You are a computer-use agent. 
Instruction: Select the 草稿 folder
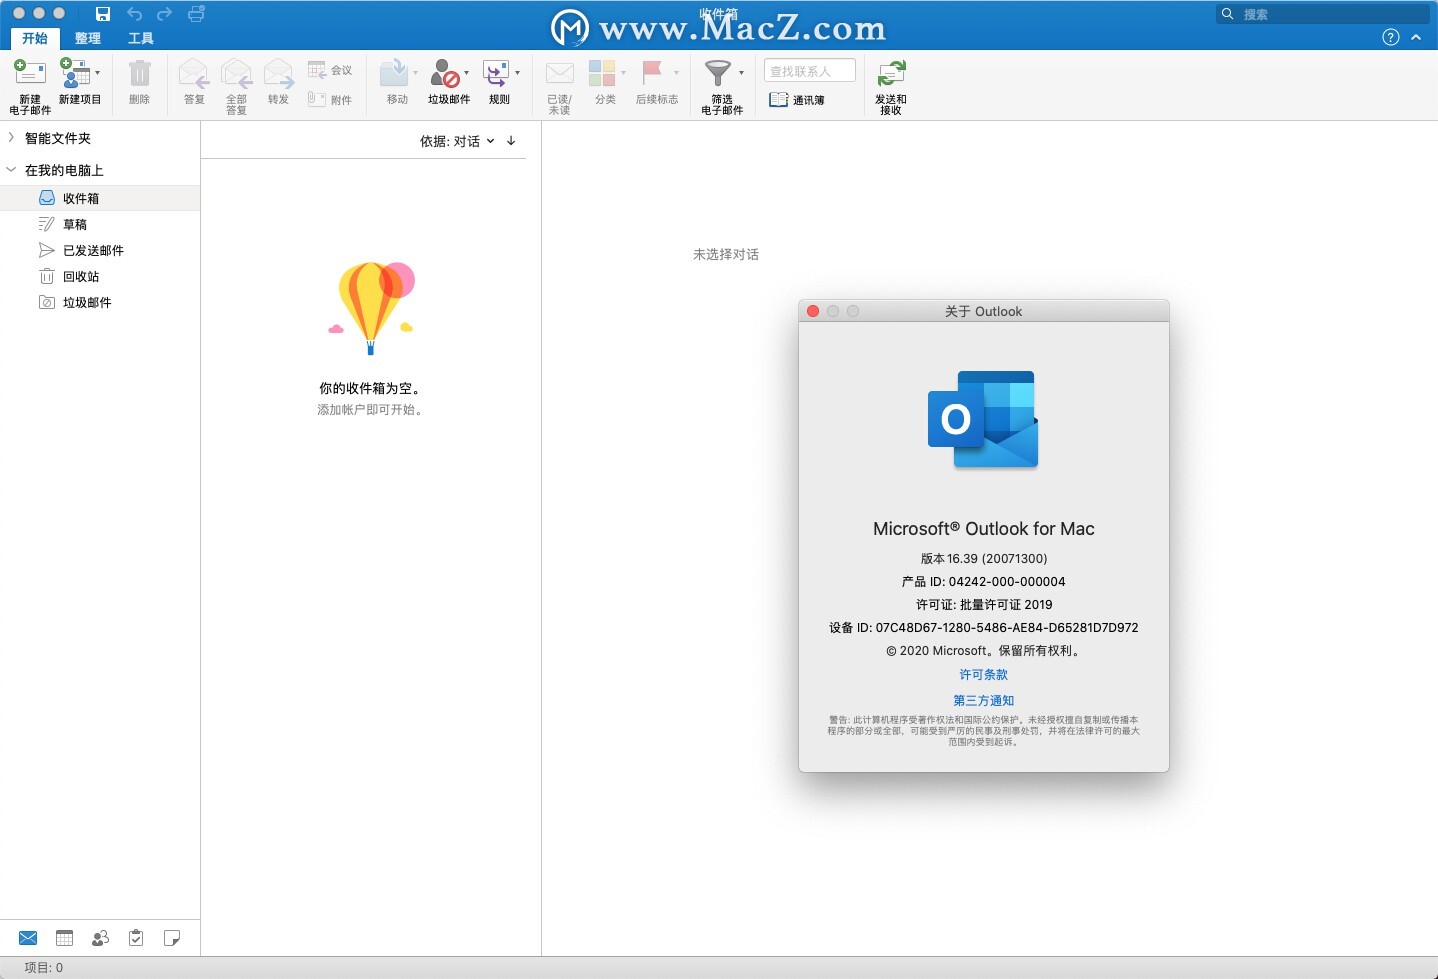[100, 224]
